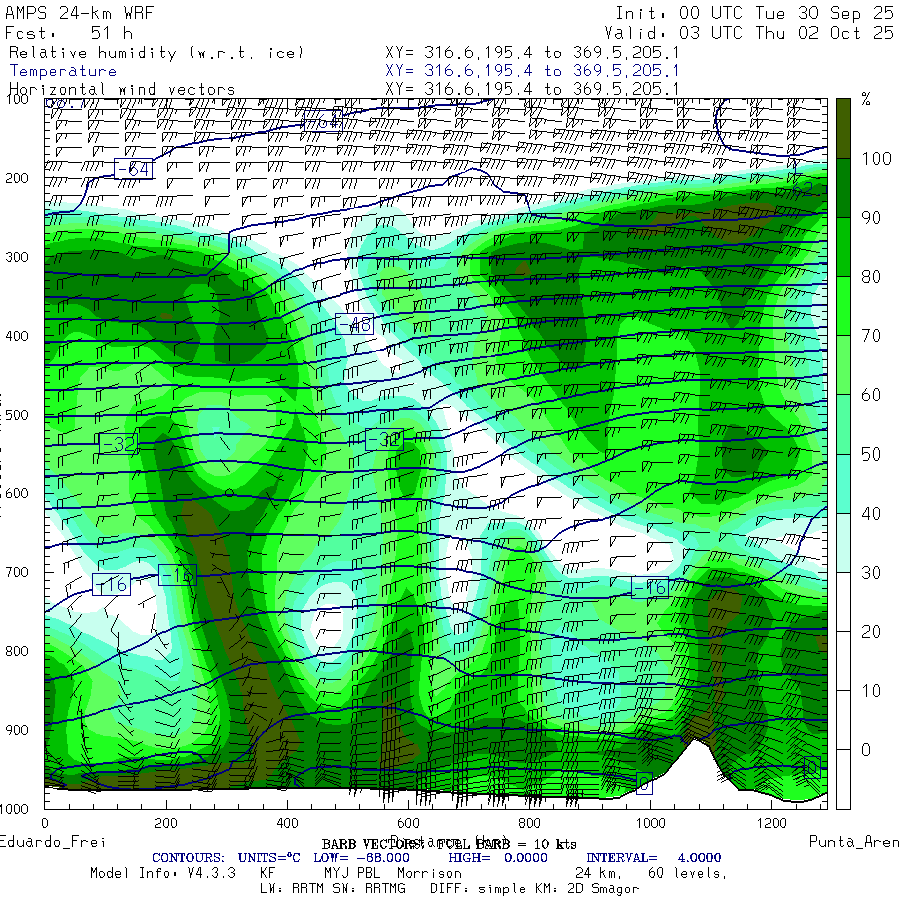Click the blue Temperature legend label
Viewport: 900px width, 900px height.
(x=63, y=71)
